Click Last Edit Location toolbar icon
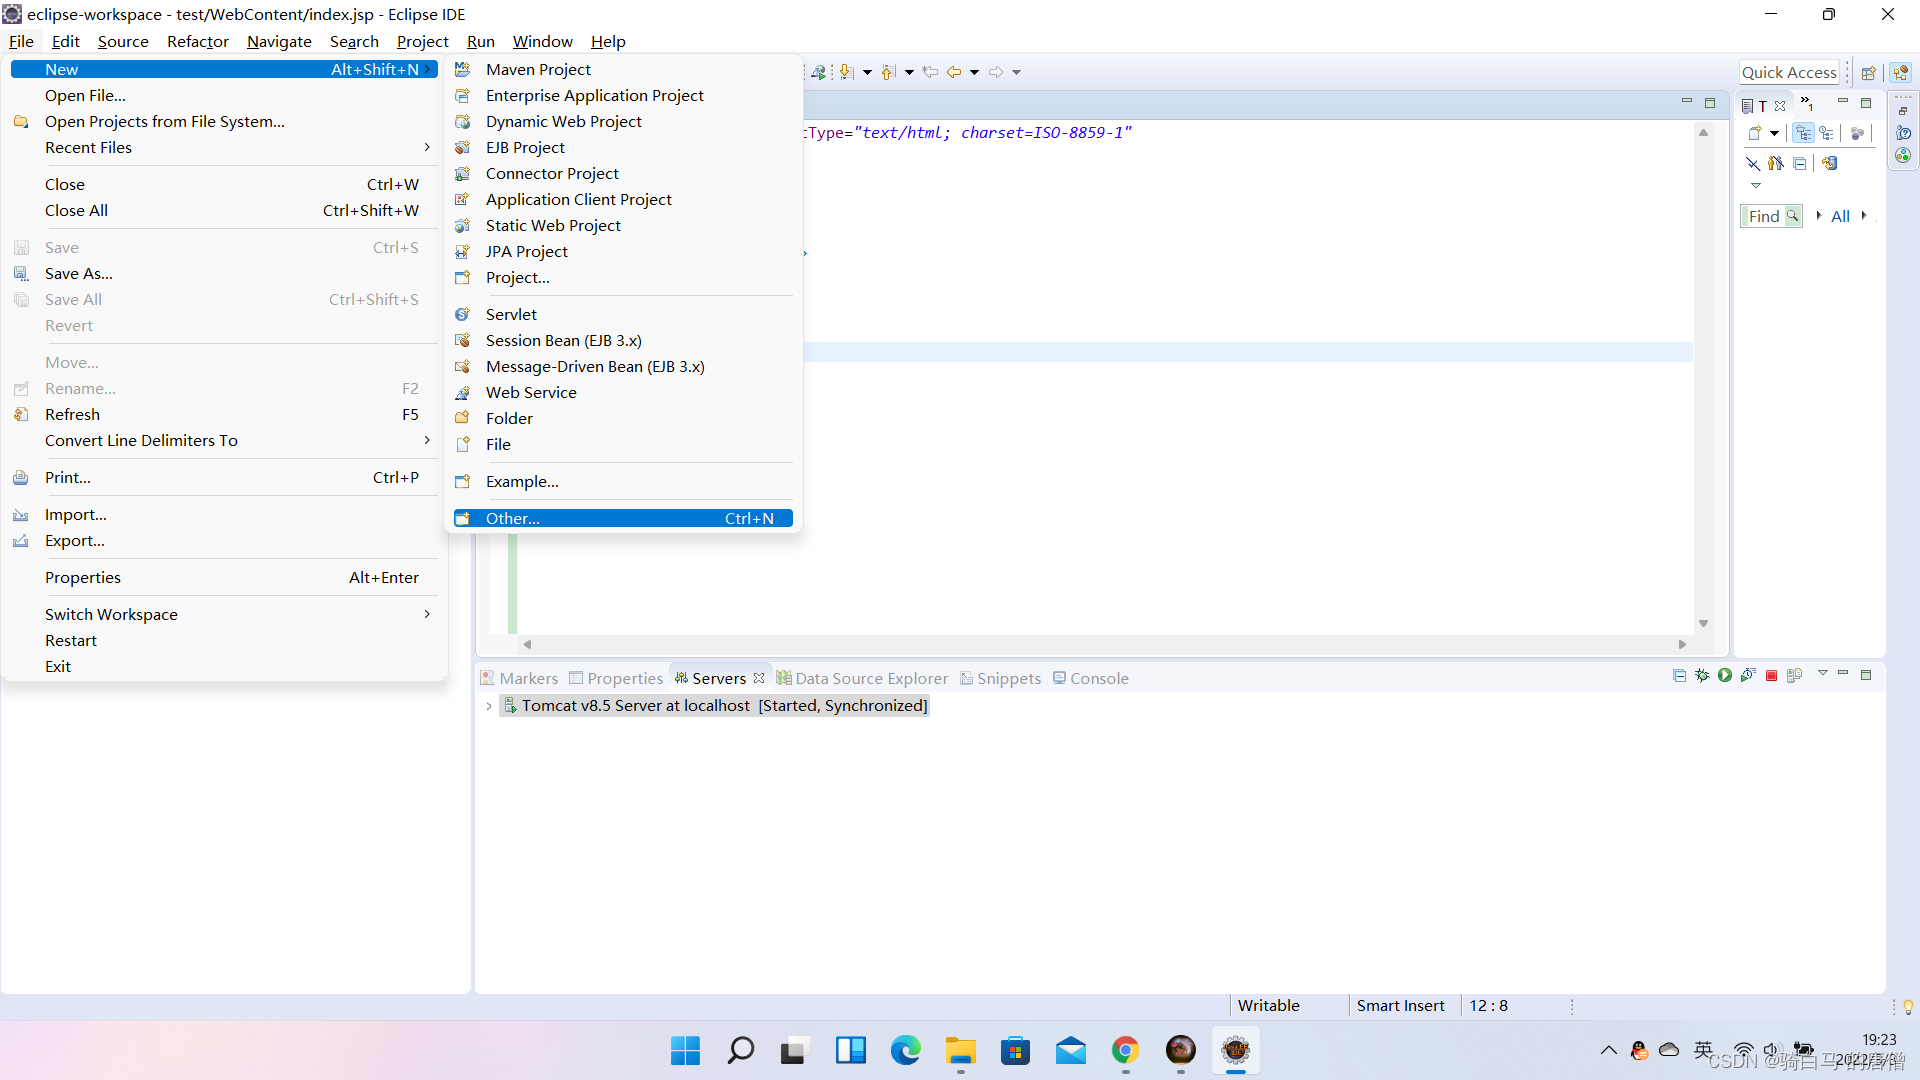This screenshot has width=1920, height=1080. 930,72
